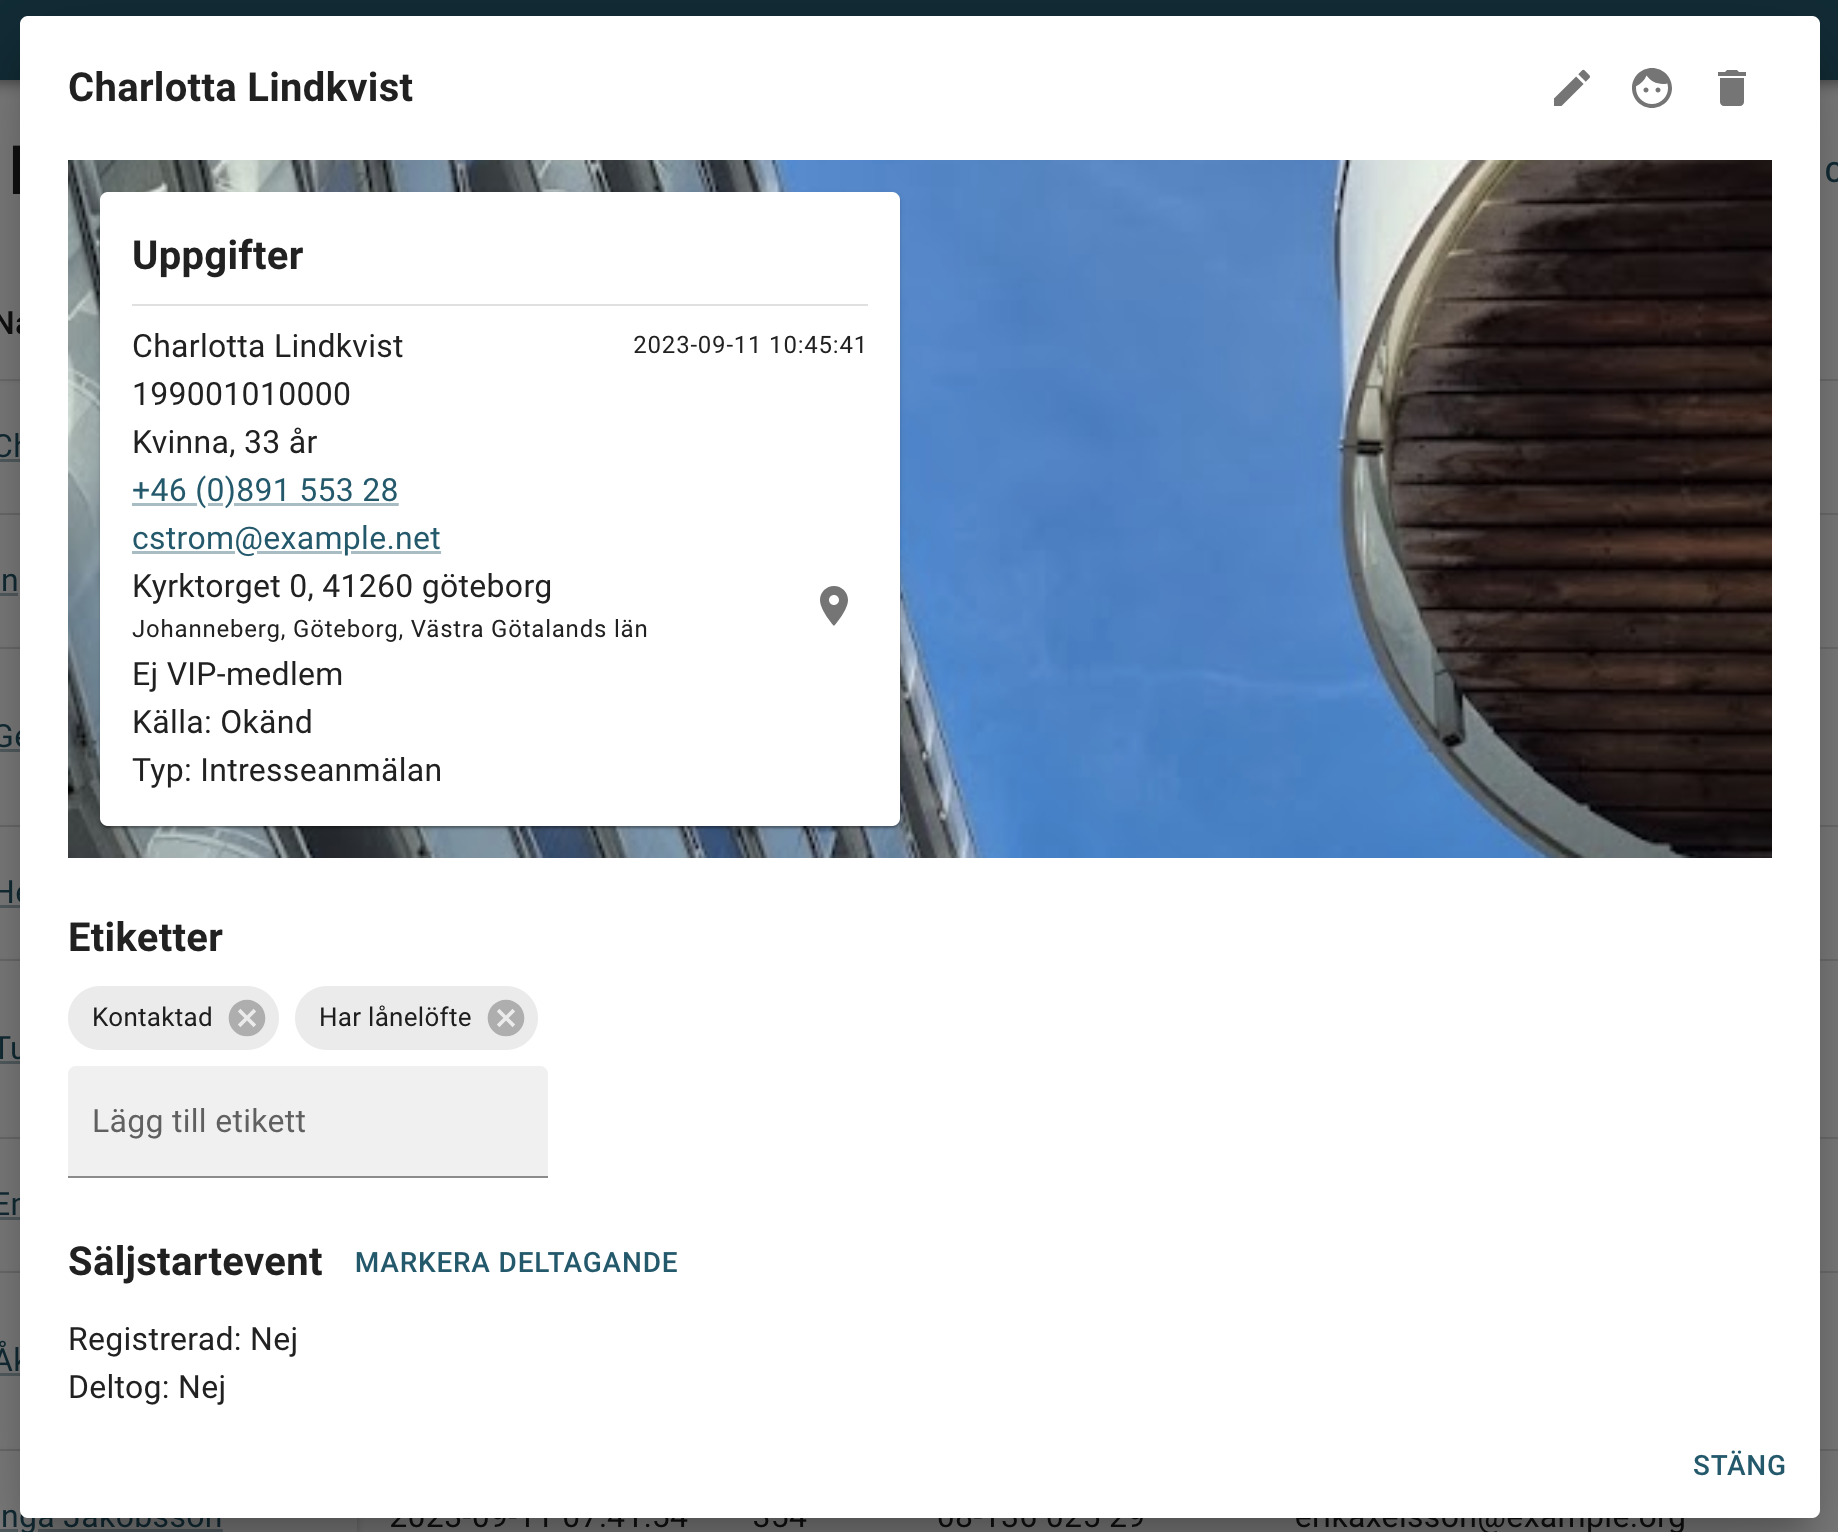Remove the Har lånelöfte tag
The width and height of the screenshot is (1838, 1532).
coord(506,1018)
